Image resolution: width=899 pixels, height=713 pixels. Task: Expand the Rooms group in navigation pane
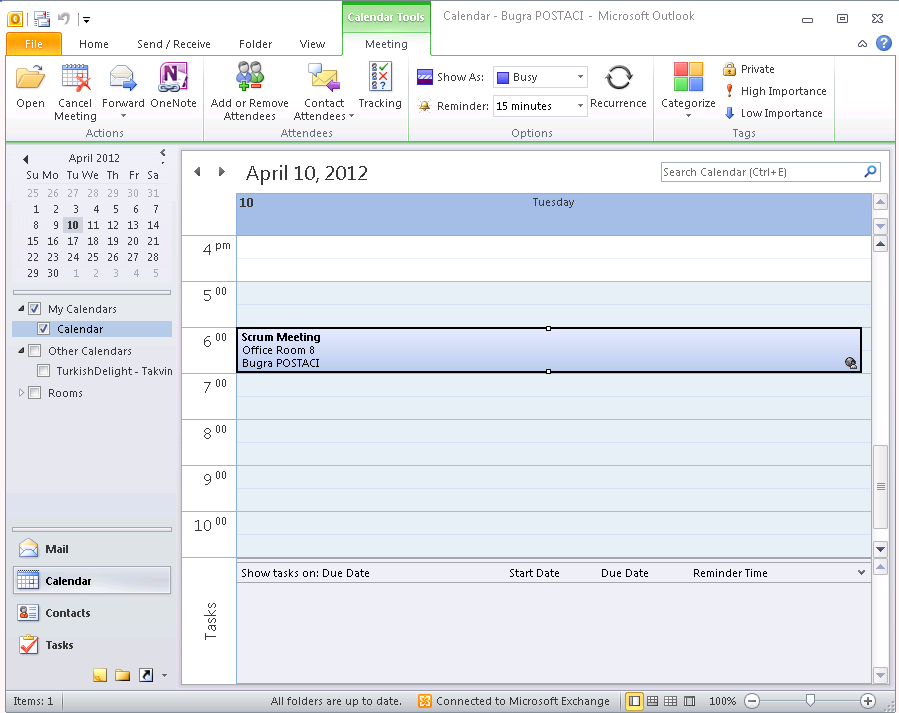coord(22,393)
